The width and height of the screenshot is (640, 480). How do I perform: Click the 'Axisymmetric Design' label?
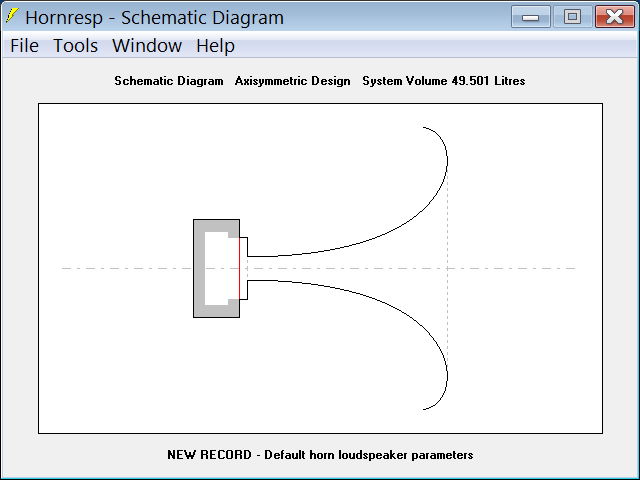pyautogui.click(x=292, y=81)
